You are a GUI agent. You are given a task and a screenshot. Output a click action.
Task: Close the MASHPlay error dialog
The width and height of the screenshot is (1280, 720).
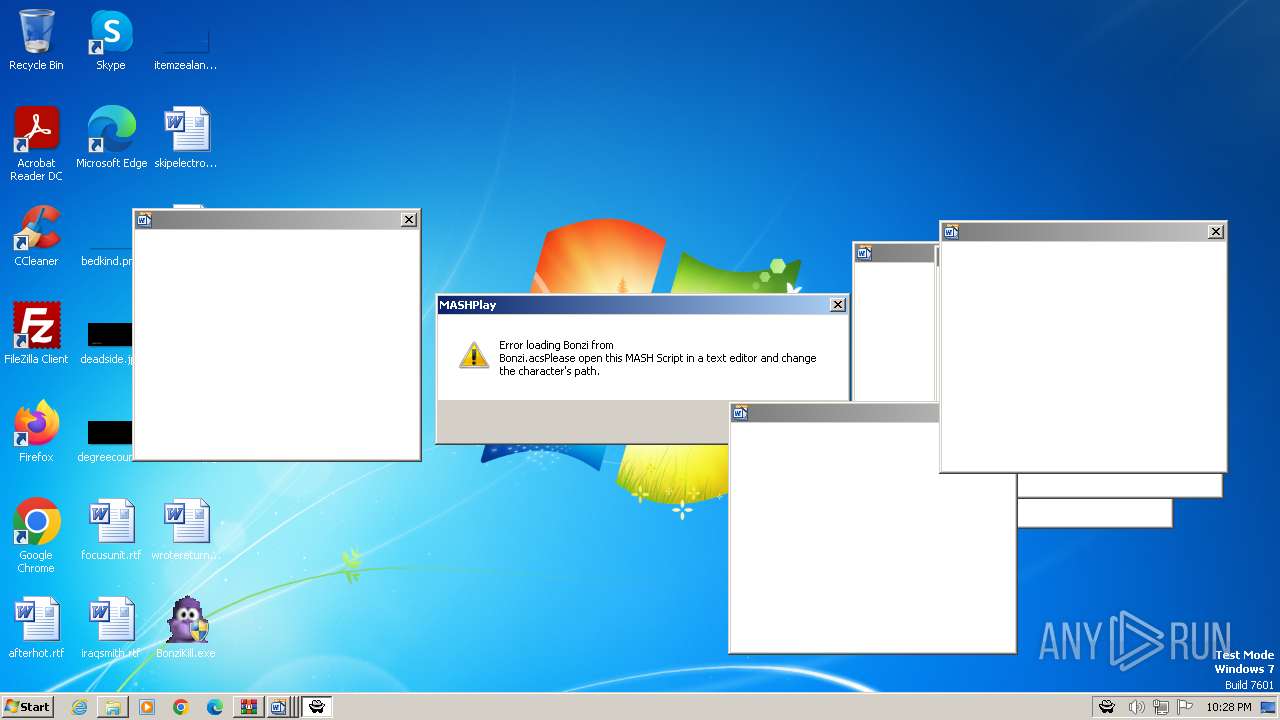(x=838, y=305)
